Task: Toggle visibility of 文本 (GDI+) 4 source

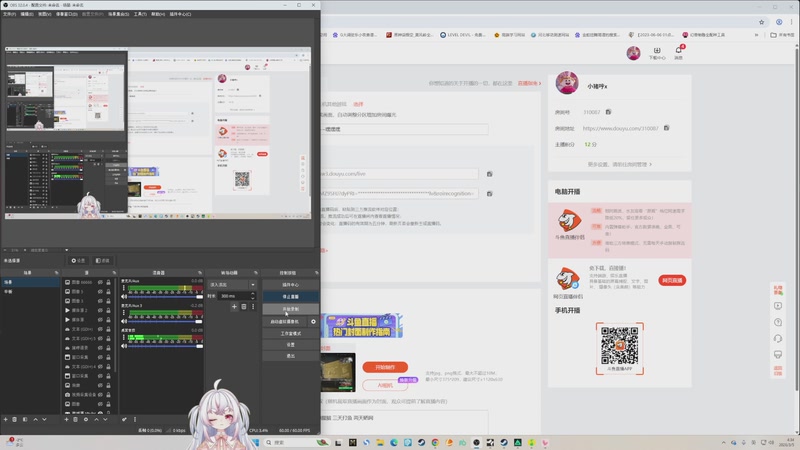Action: [101, 366]
